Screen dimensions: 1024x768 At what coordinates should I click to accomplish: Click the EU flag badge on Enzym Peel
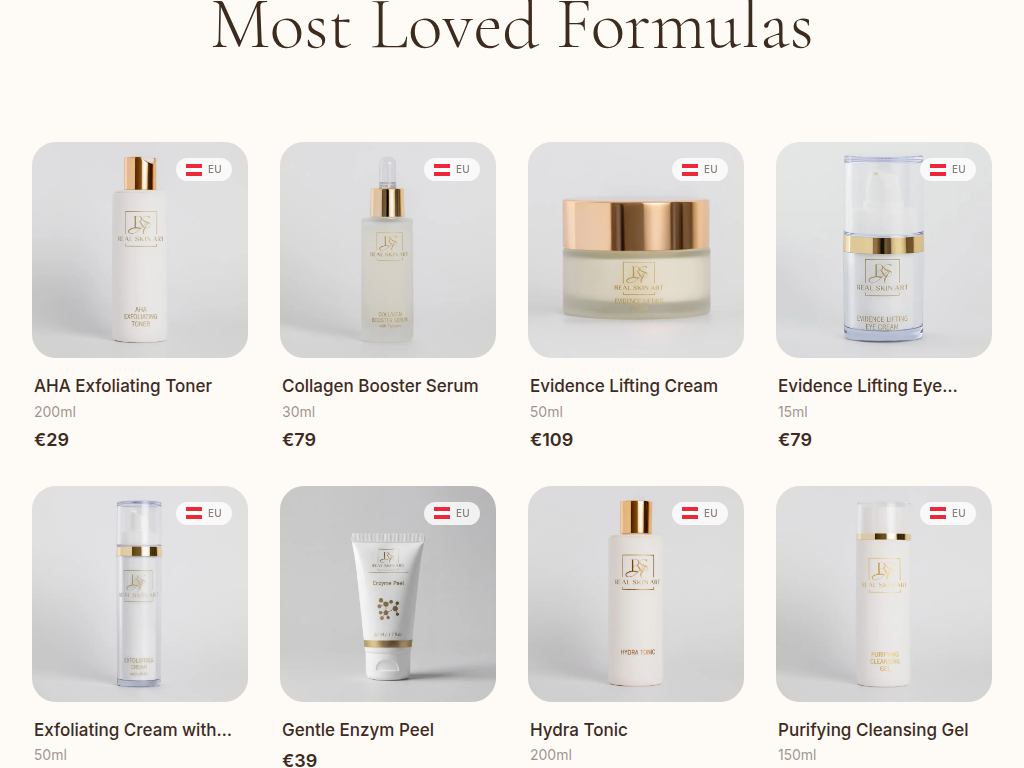[x=452, y=513]
